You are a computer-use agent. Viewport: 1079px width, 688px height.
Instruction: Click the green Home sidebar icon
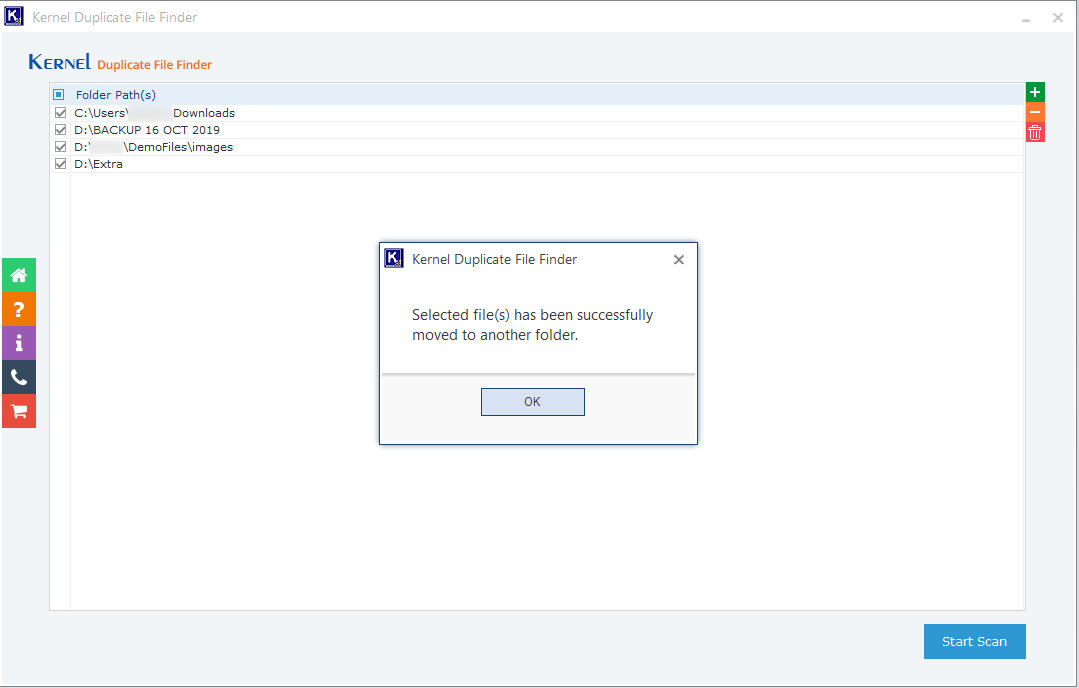(19, 275)
